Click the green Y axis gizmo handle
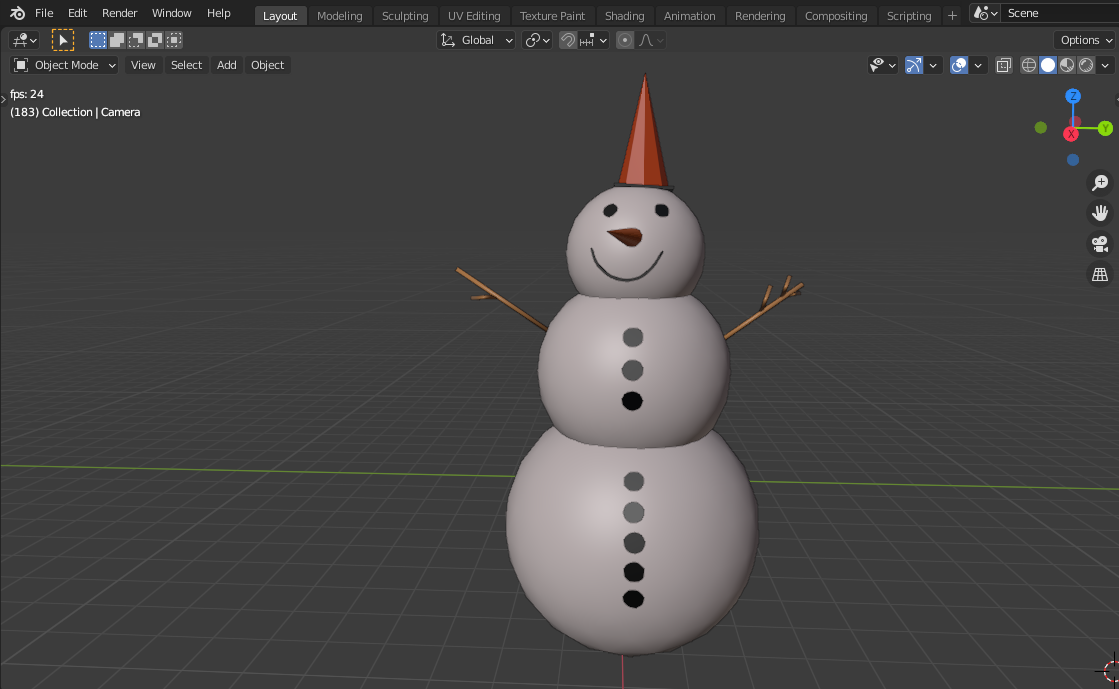 click(1105, 129)
